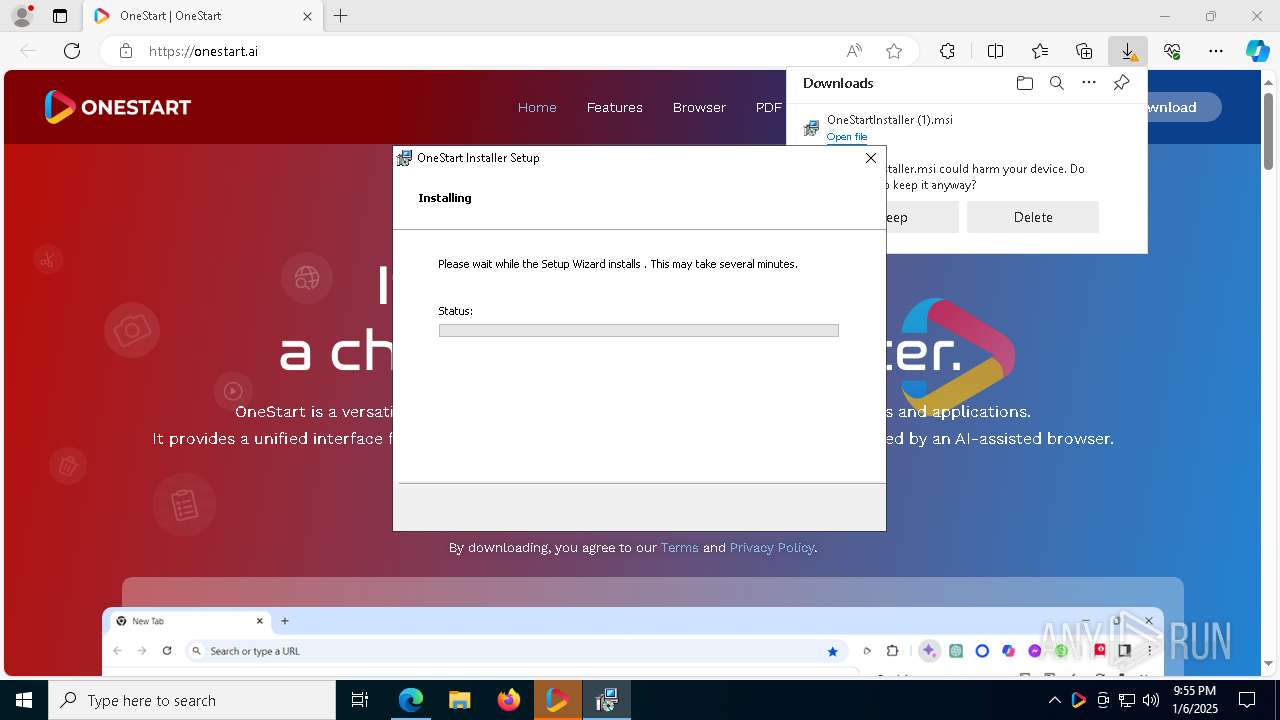Open Read aloud in address bar
This screenshot has height=720, width=1280.
tap(854, 51)
